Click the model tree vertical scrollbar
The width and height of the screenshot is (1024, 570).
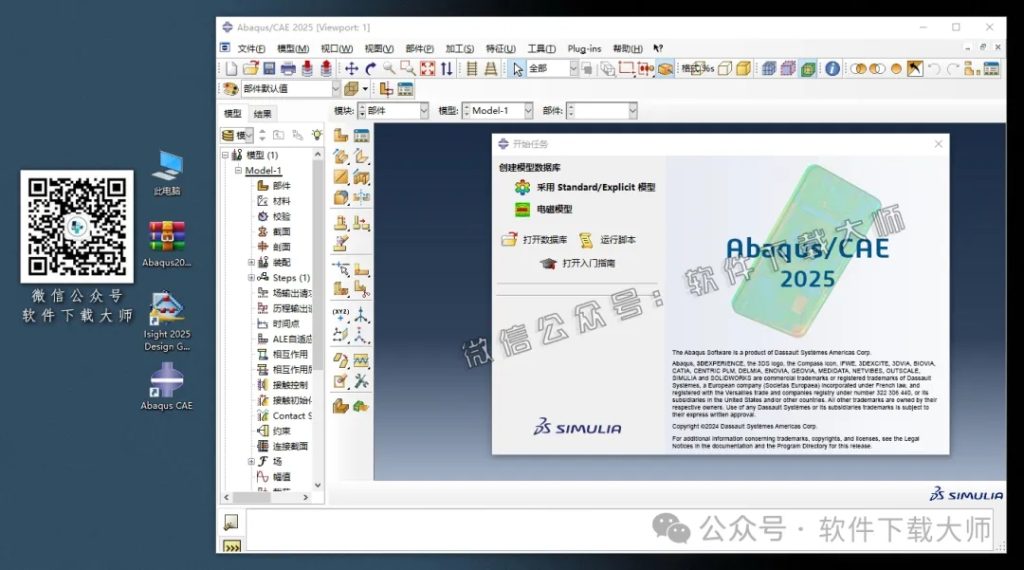(318, 320)
